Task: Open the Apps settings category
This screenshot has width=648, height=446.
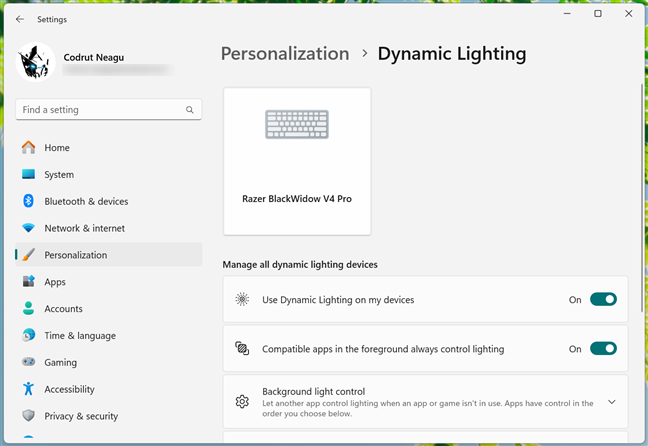Action: click(109, 281)
